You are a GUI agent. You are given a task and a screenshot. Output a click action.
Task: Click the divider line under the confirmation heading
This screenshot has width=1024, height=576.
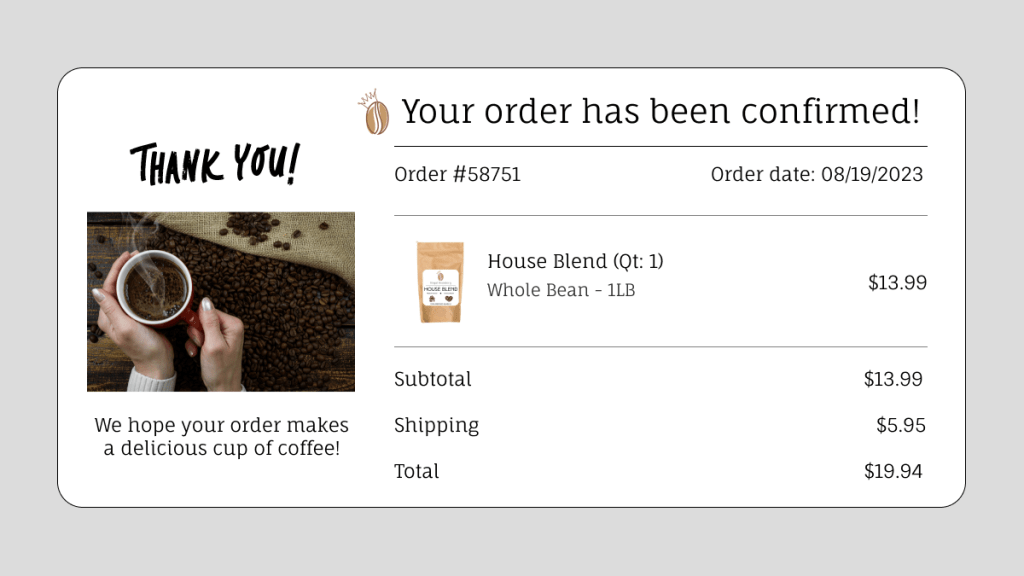point(660,147)
